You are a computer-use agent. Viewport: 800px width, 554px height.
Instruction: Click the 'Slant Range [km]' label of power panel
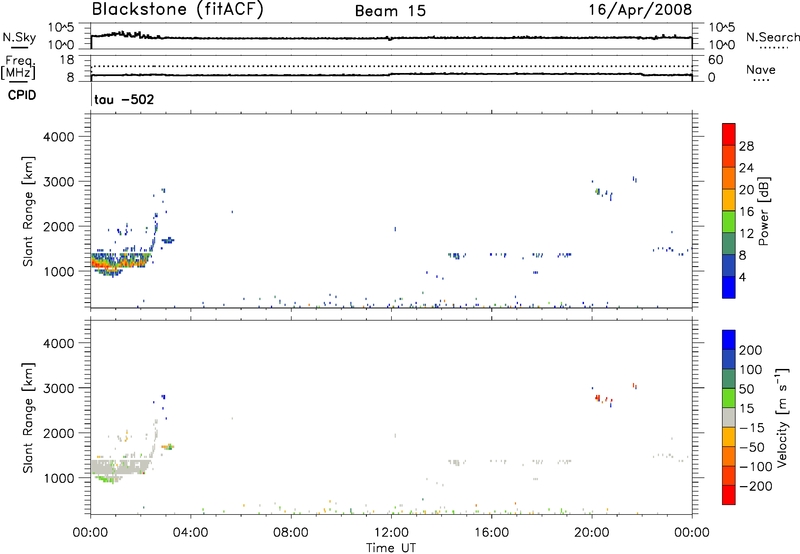pyautogui.click(x=28, y=211)
